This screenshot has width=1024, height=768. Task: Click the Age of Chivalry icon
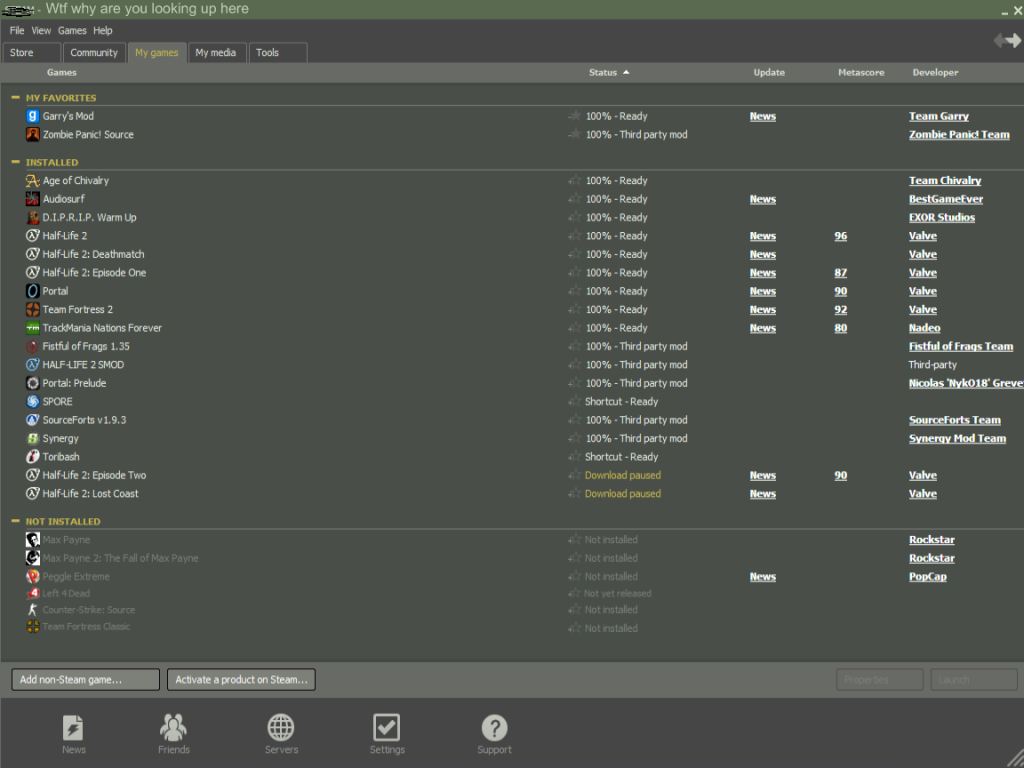[x=33, y=180]
